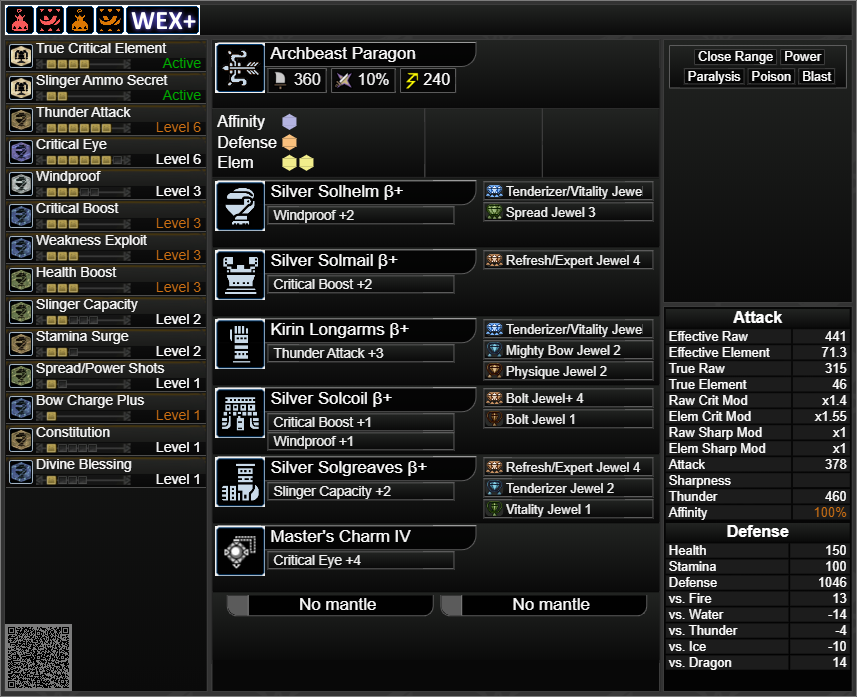Open the Spread Jewel 3 decoration slot

pyautogui.click(x=568, y=212)
